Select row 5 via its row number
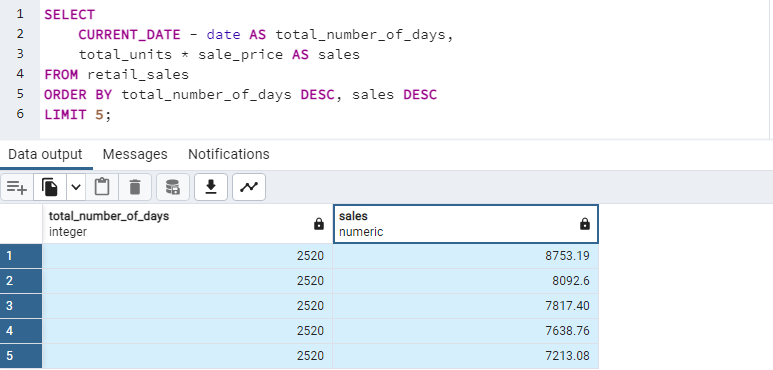 point(21,356)
